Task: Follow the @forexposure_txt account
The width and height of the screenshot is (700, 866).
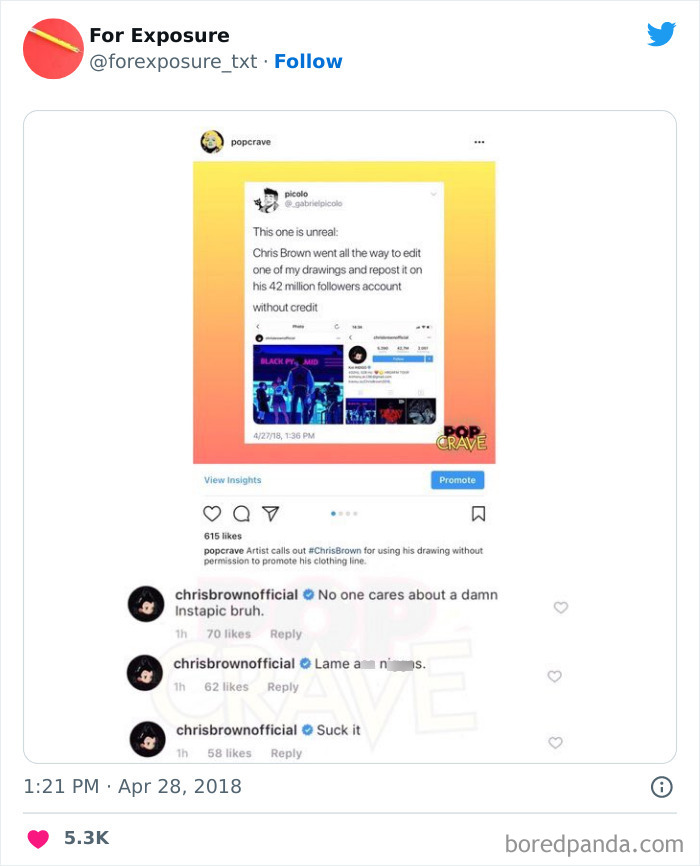Action: pyautogui.click(x=308, y=61)
